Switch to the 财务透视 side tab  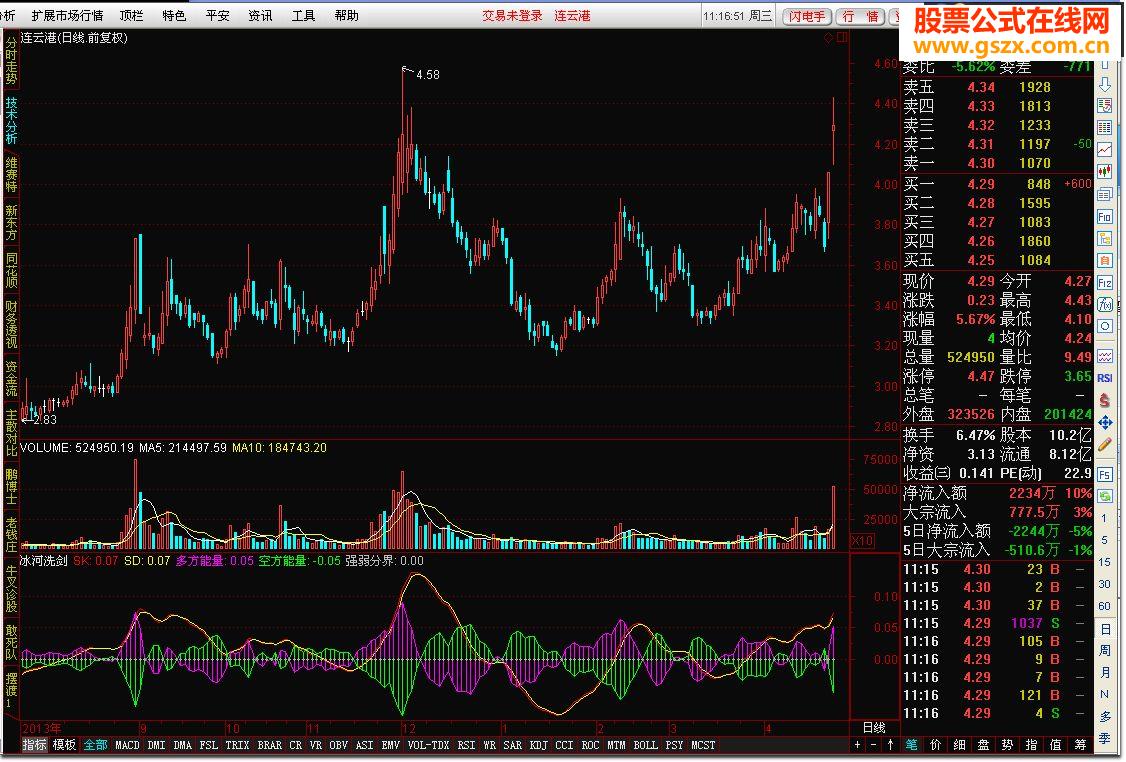[x=11, y=325]
